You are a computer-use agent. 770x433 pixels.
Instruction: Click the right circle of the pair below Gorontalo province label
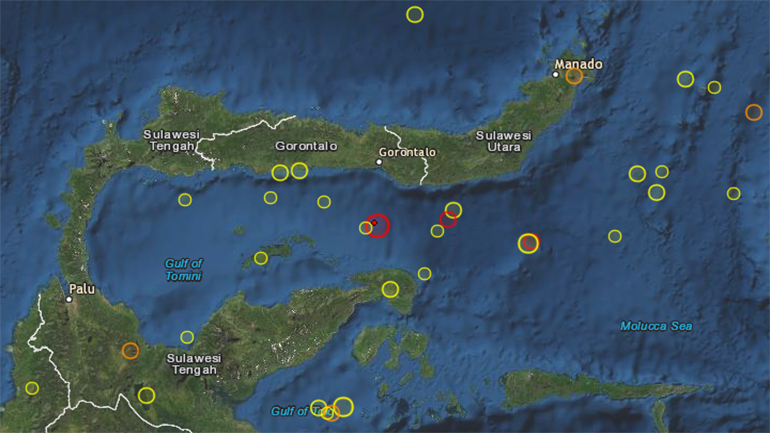pos(300,171)
